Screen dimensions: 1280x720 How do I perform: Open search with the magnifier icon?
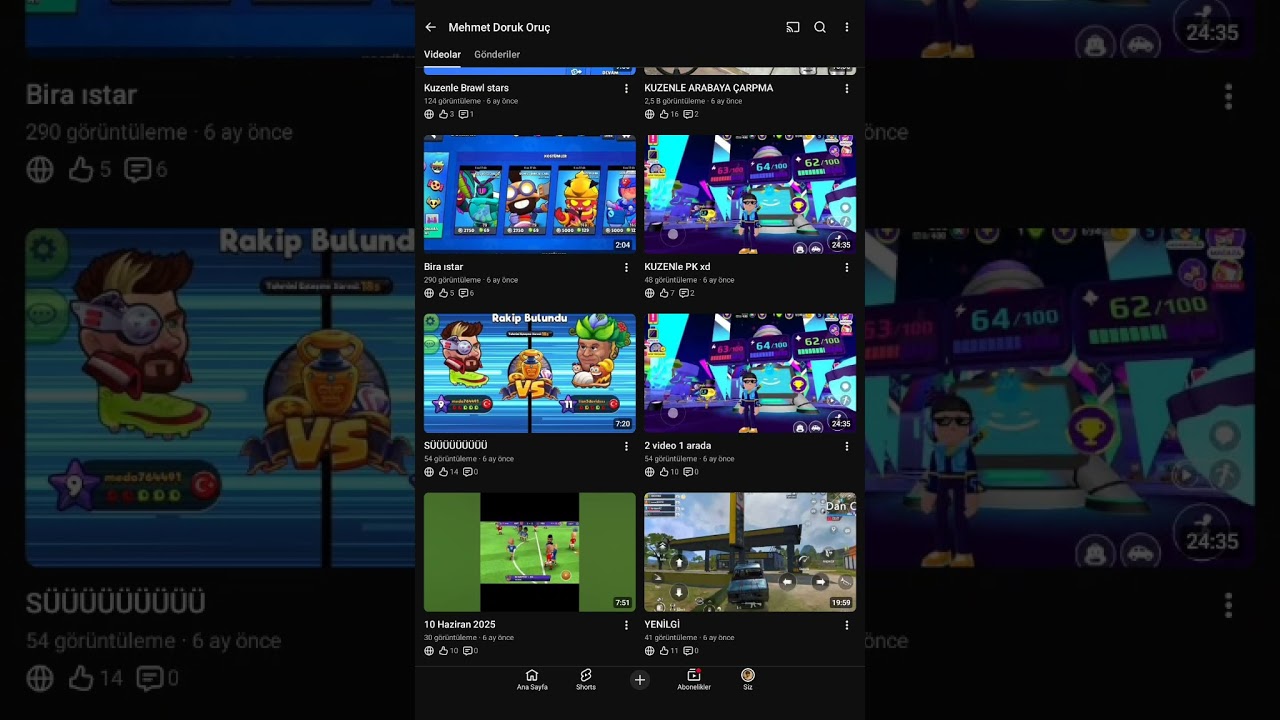(820, 27)
